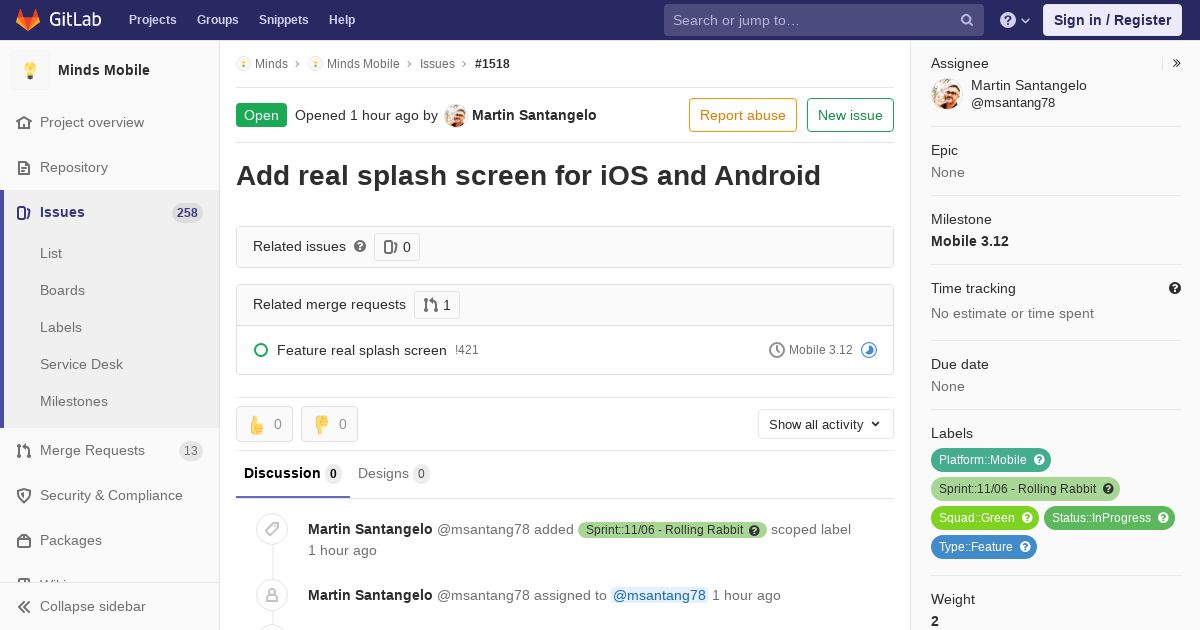Open Service Desk in sidebar
The width and height of the screenshot is (1200, 630).
coord(81,364)
